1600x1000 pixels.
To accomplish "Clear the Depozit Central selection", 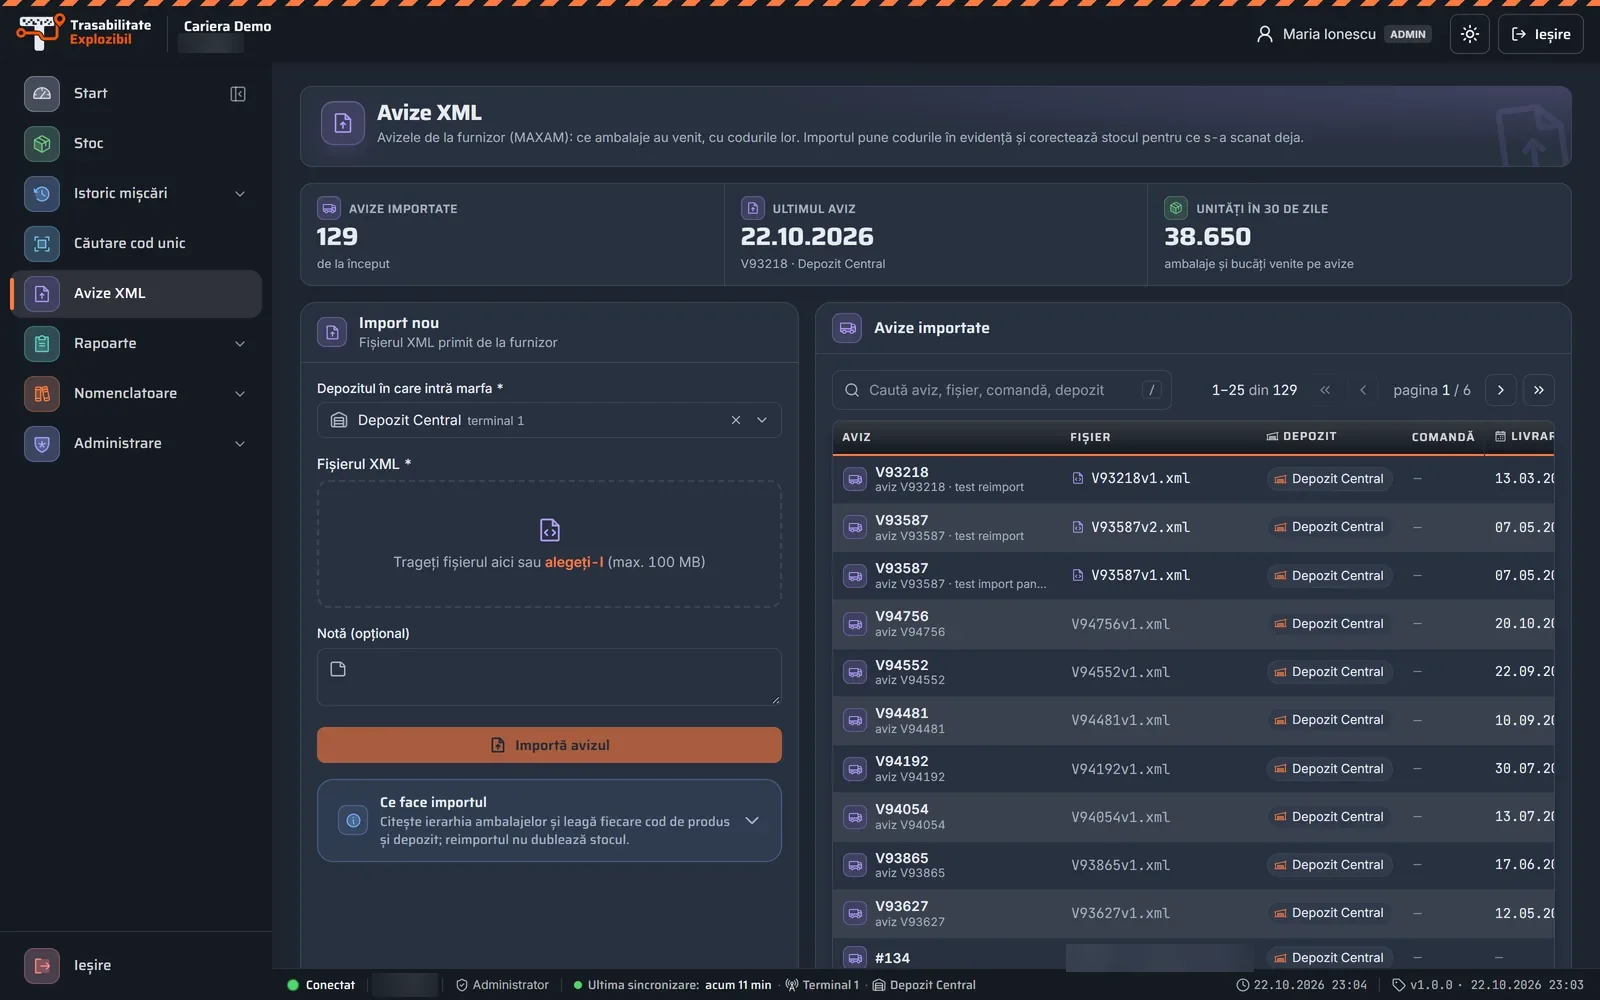I will 736,420.
